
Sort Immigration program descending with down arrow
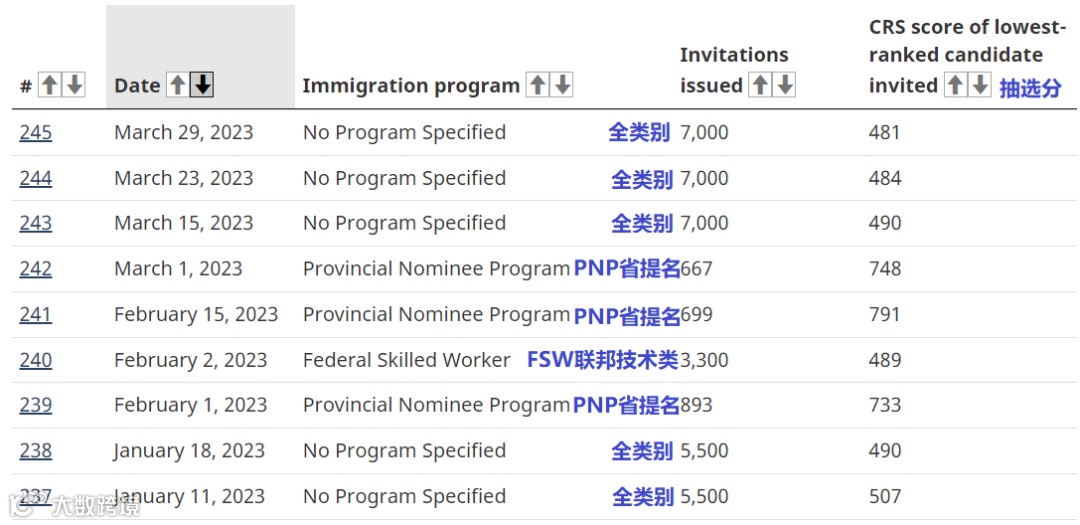(563, 86)
